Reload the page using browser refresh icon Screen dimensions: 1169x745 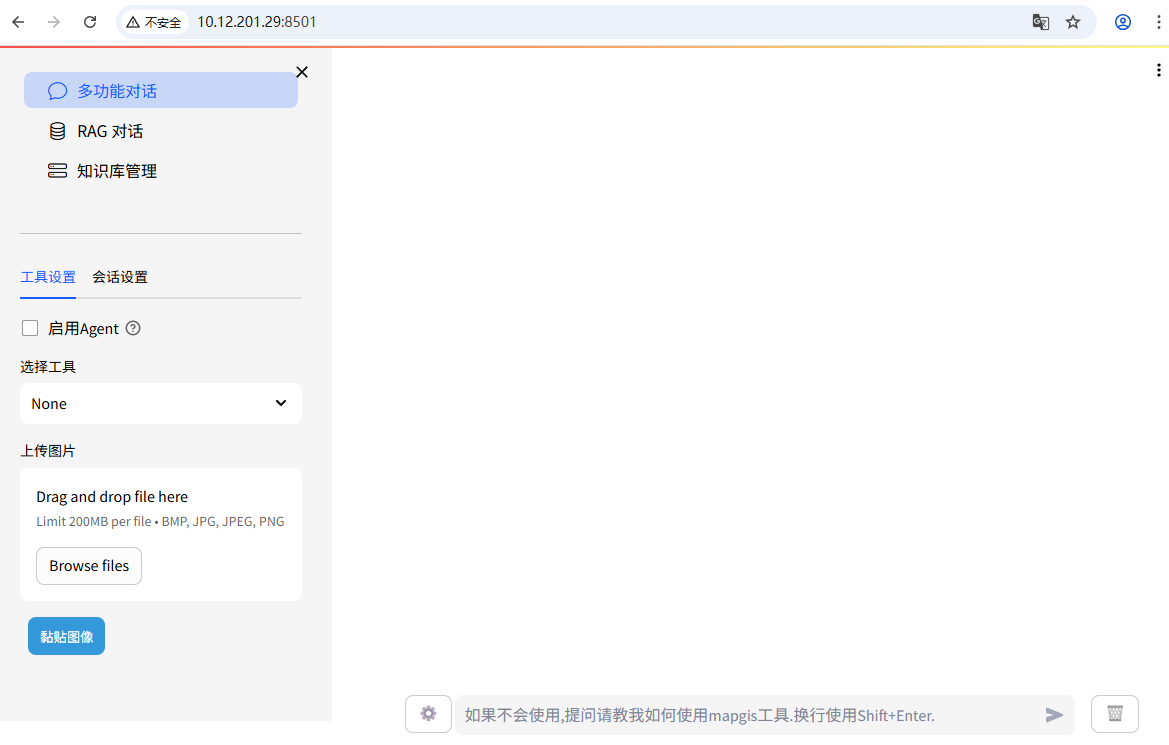[90, 22]
